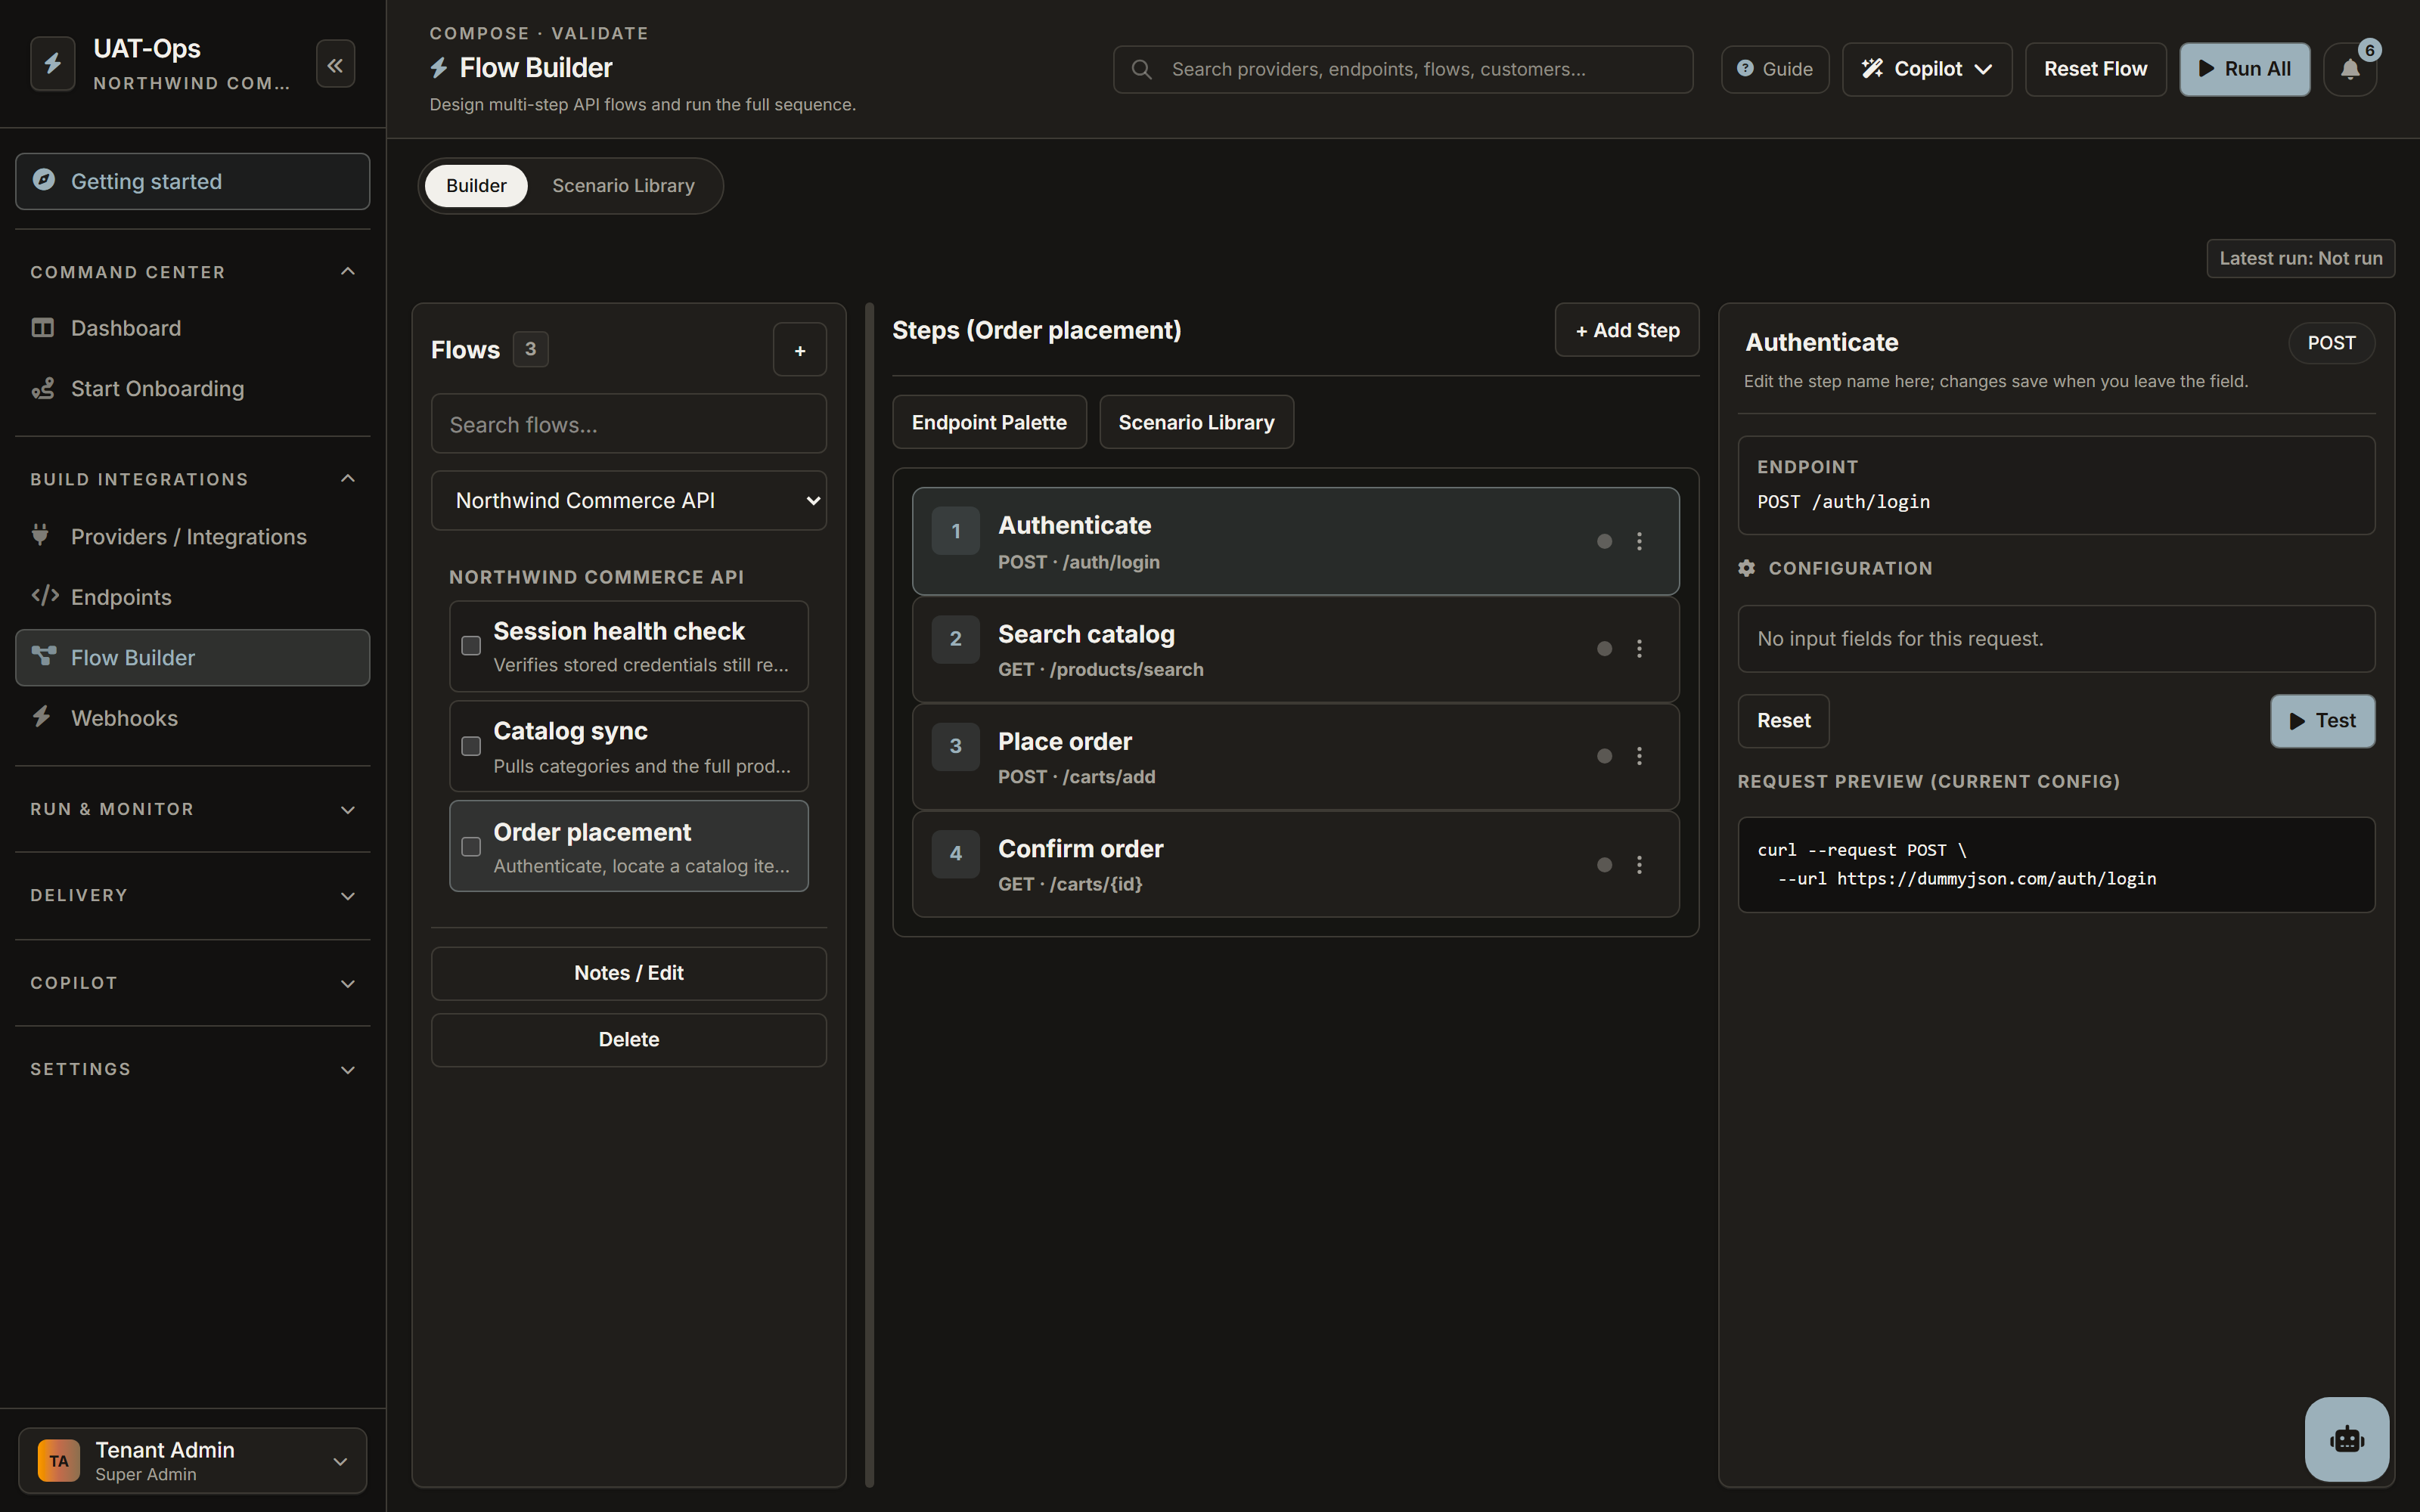This screenshot has width=2420, height=1512.
Task: Collapse the Build Integrations section
Action: [x=193, y=479]
